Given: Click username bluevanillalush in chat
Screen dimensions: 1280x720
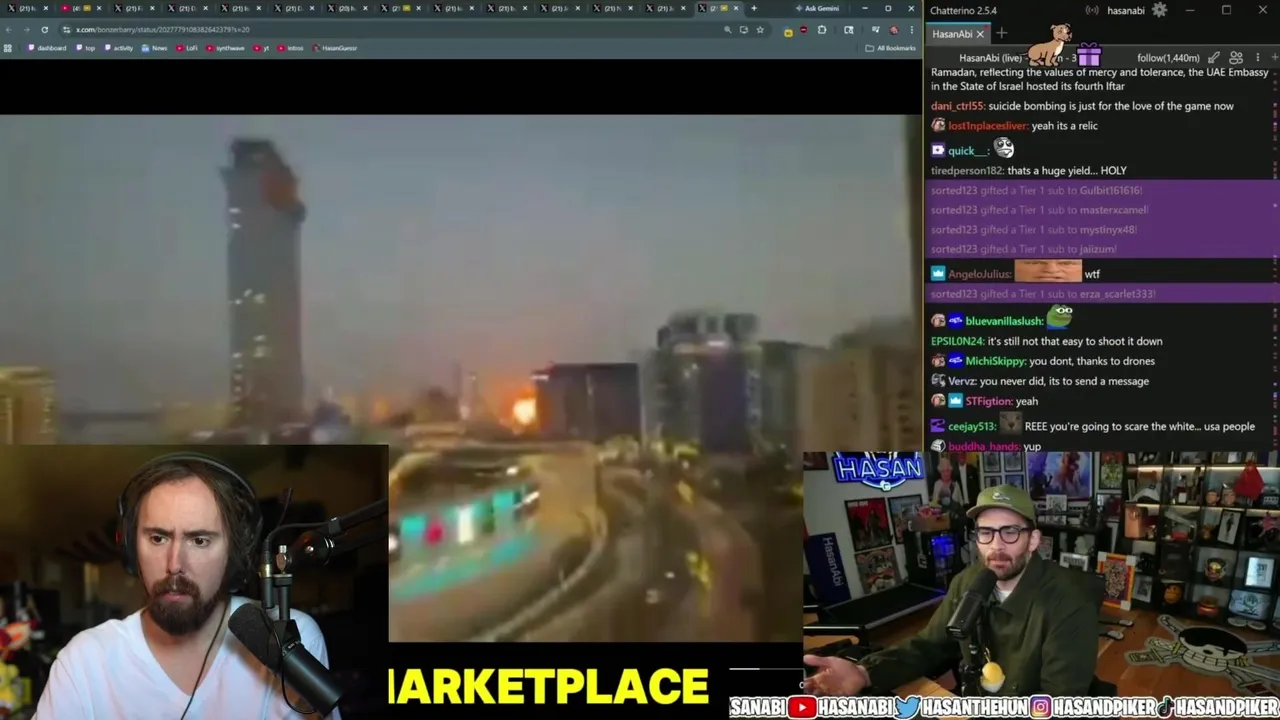Looking at the screenshot, I should [1004, 321].
